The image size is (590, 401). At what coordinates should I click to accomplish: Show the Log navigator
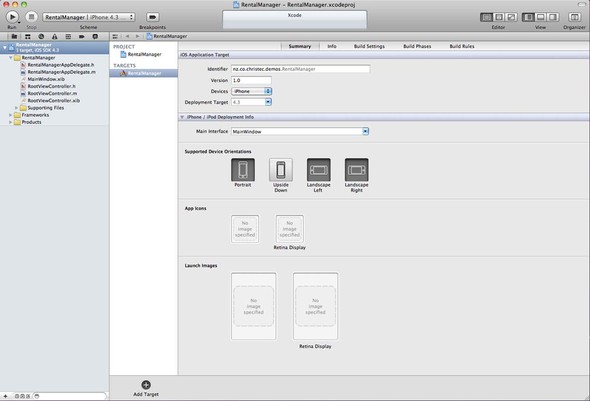tap(95, 36)
